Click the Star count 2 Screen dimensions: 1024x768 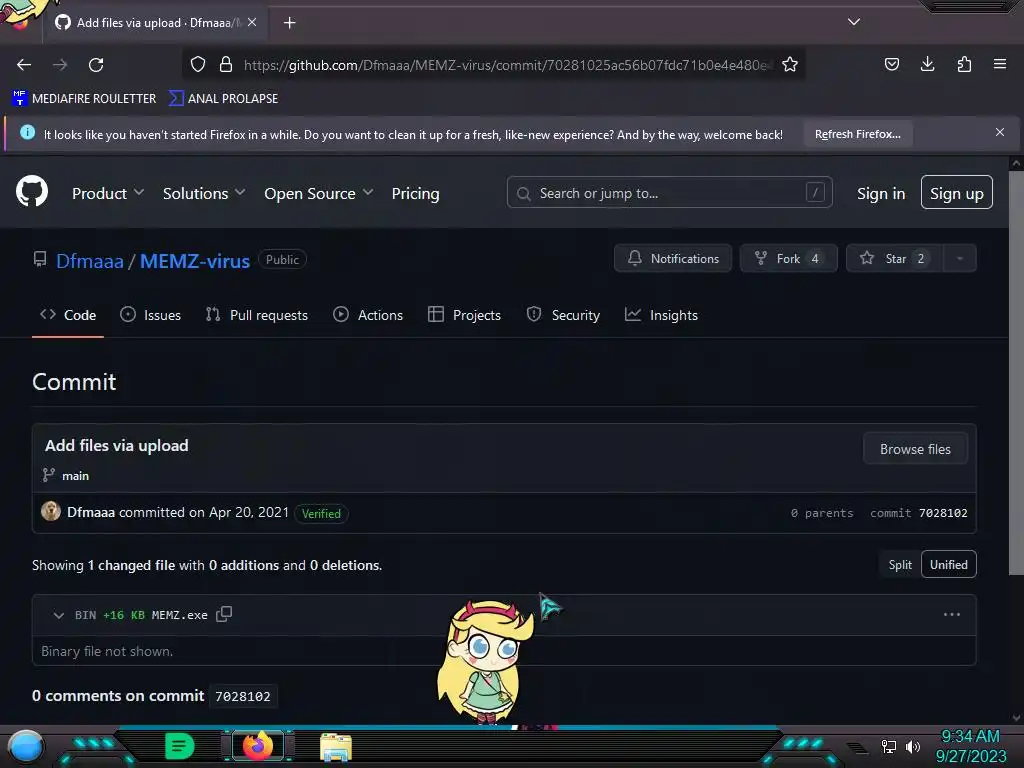point(921,259)
